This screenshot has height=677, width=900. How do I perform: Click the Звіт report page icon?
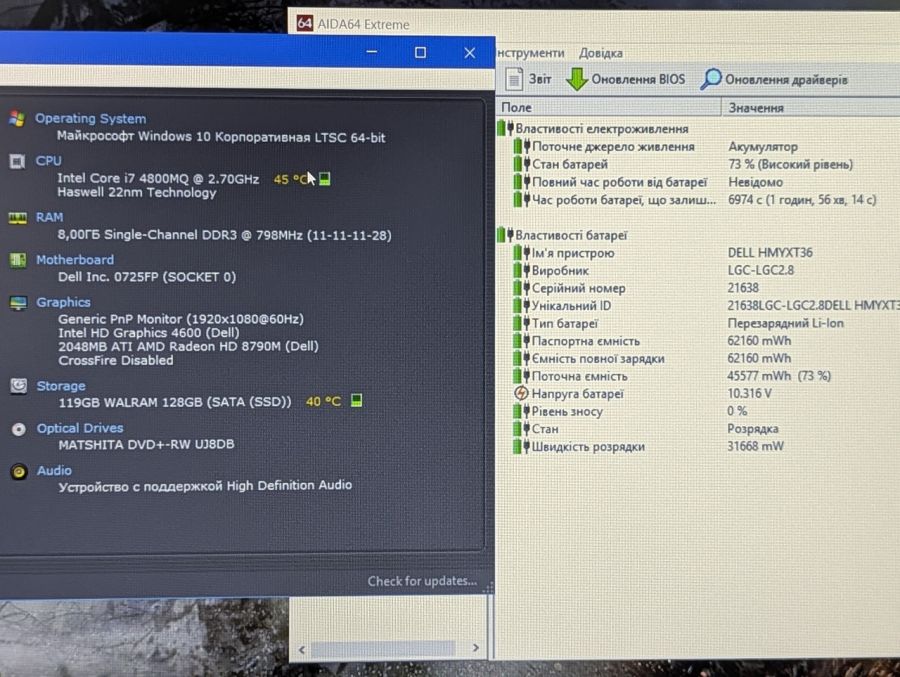tap(514, 79)
